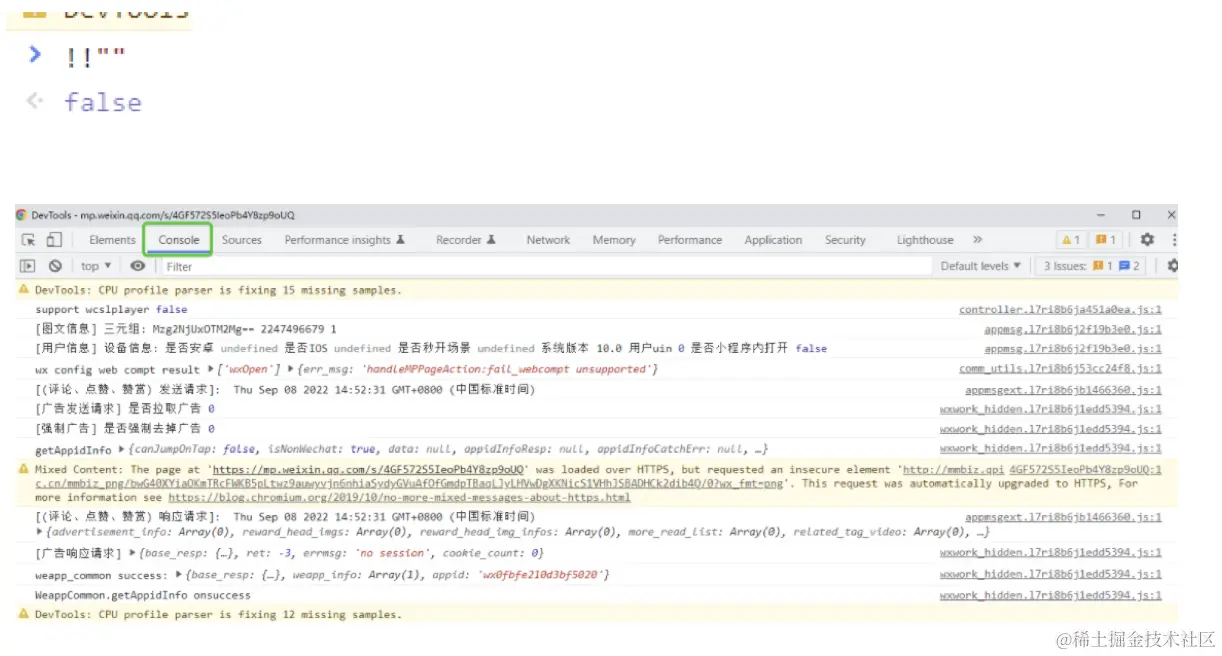
Task: Open controller.l7ri8b6ja451a0ea.js:1 source link
Action: pos(1060,310)
